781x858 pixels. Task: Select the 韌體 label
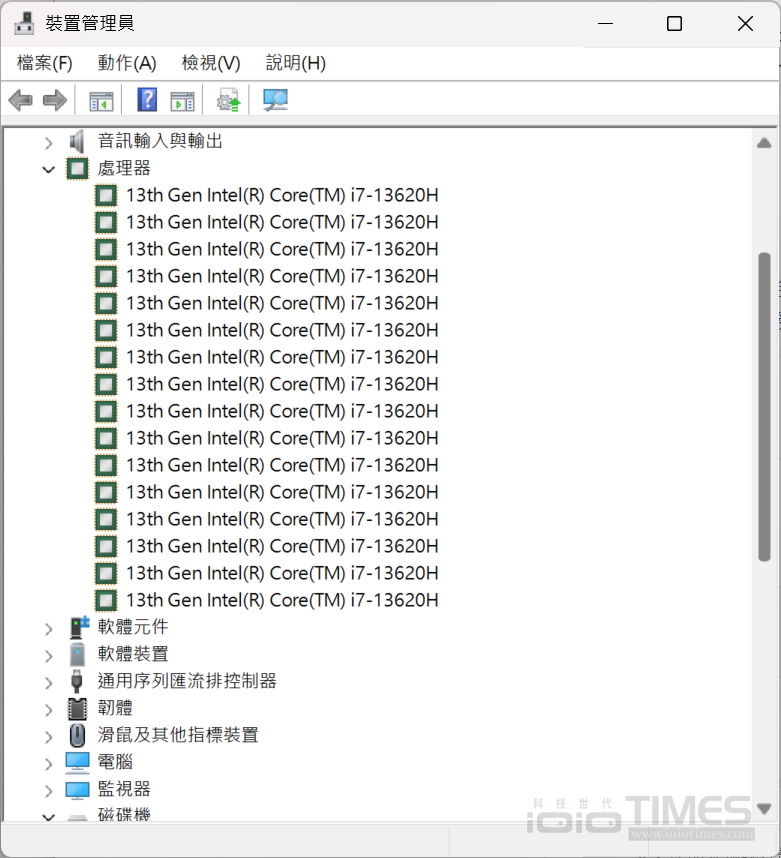115,708
